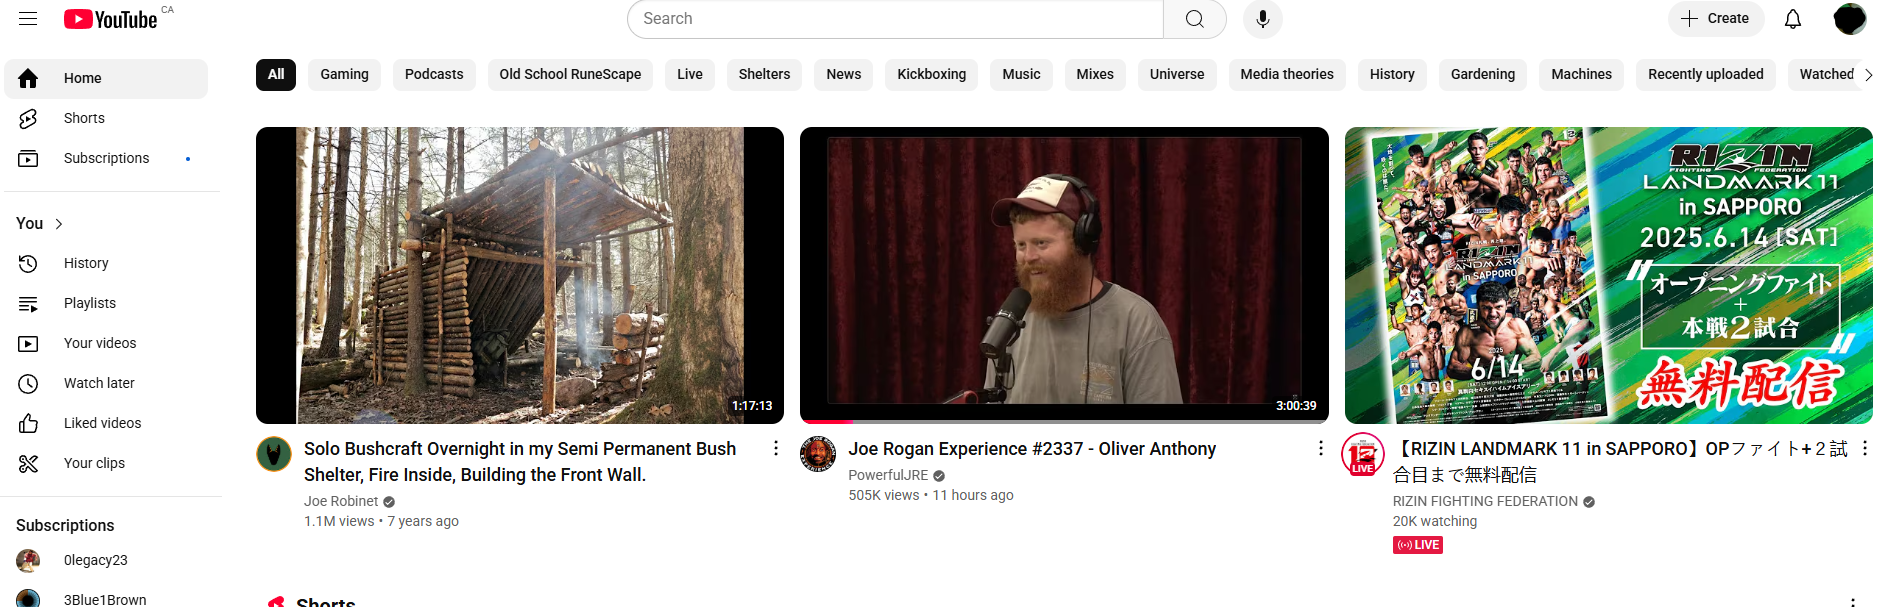The height and width of the screenshot is (607, 1893).
Task: Click the Search input field
Action: 895,19
